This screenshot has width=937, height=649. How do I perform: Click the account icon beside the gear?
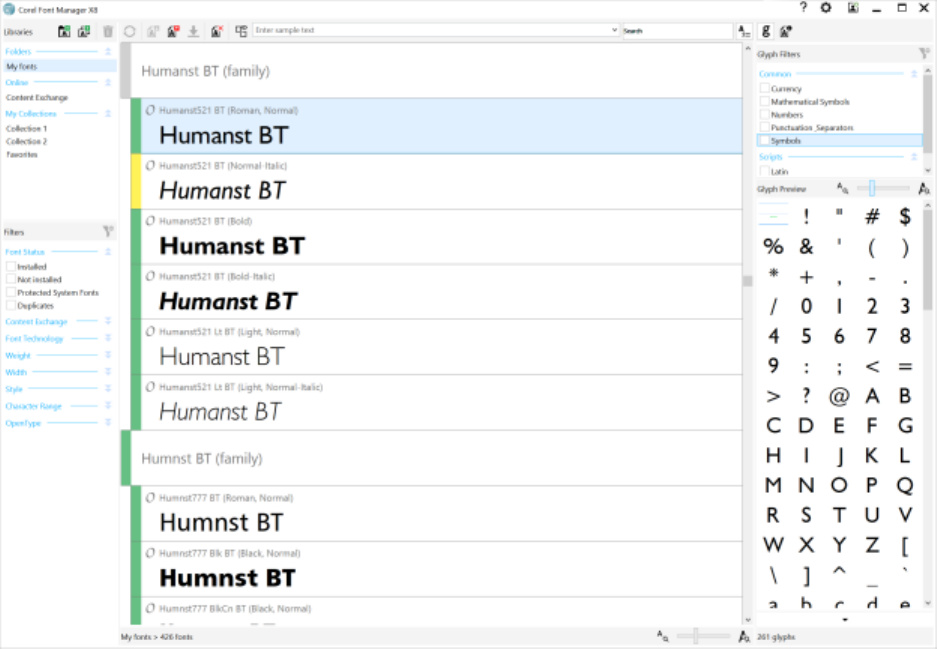coord(853,8)
